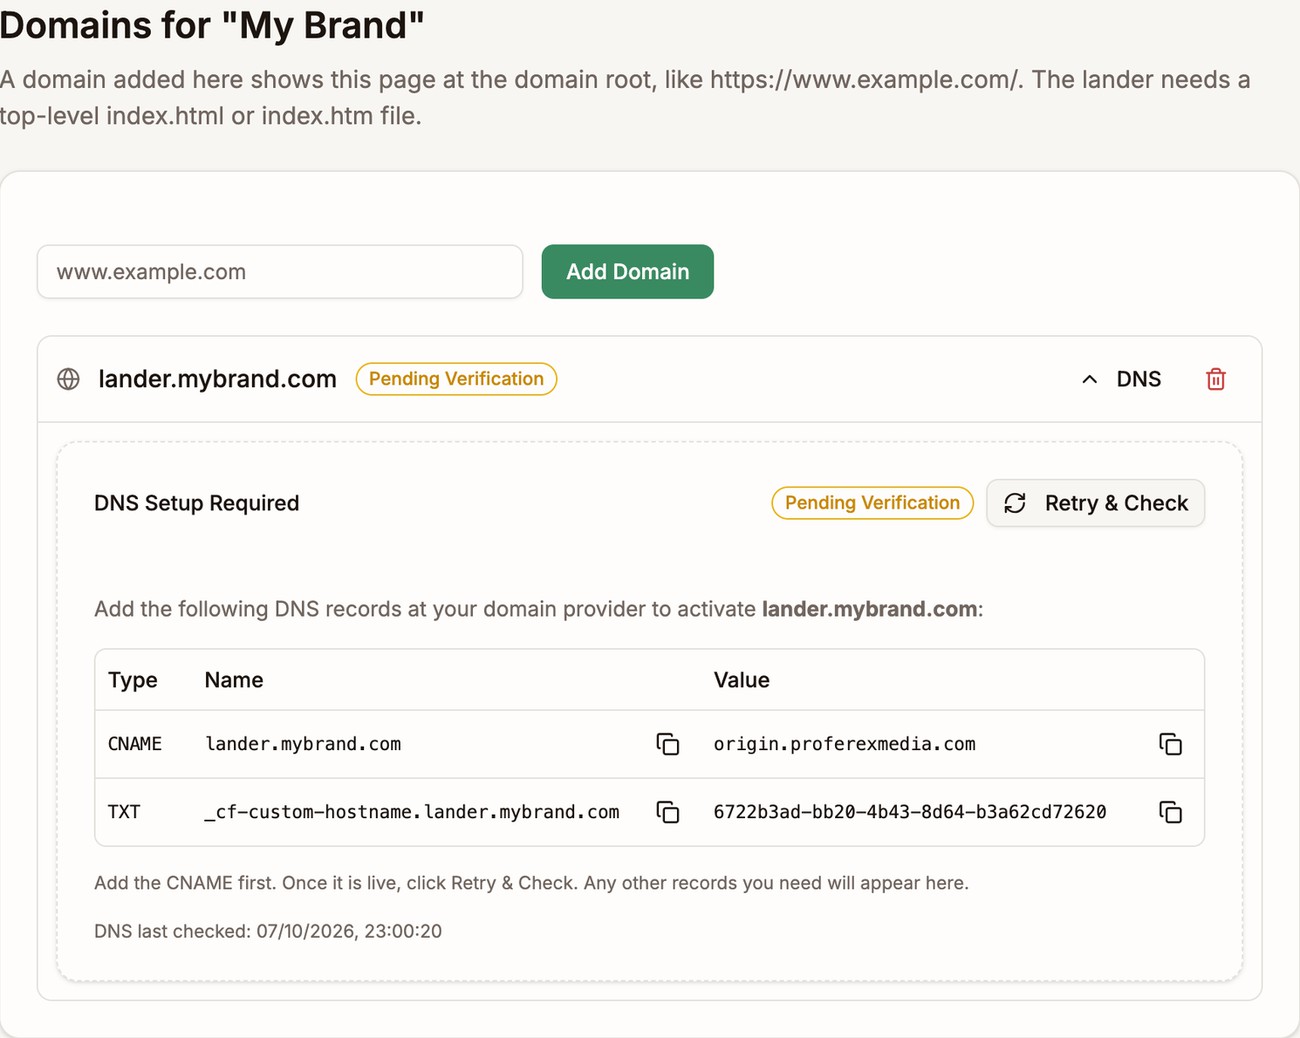This screenshot has height=1038, width=1300.
Task: Select the text _cf-custom-hostname.lander.mybrand.com
Action: point(412,812)
